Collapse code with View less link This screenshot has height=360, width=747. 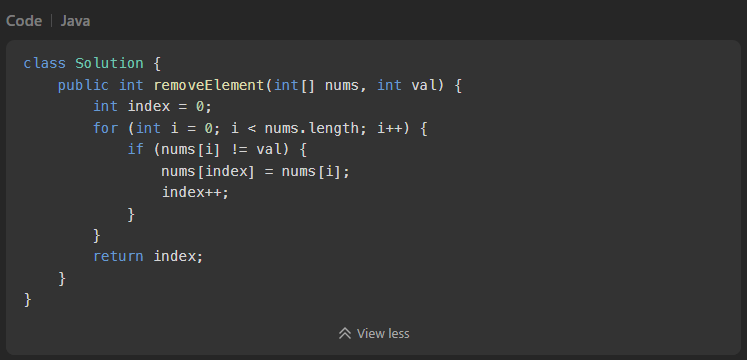click(x=374, y=334)
